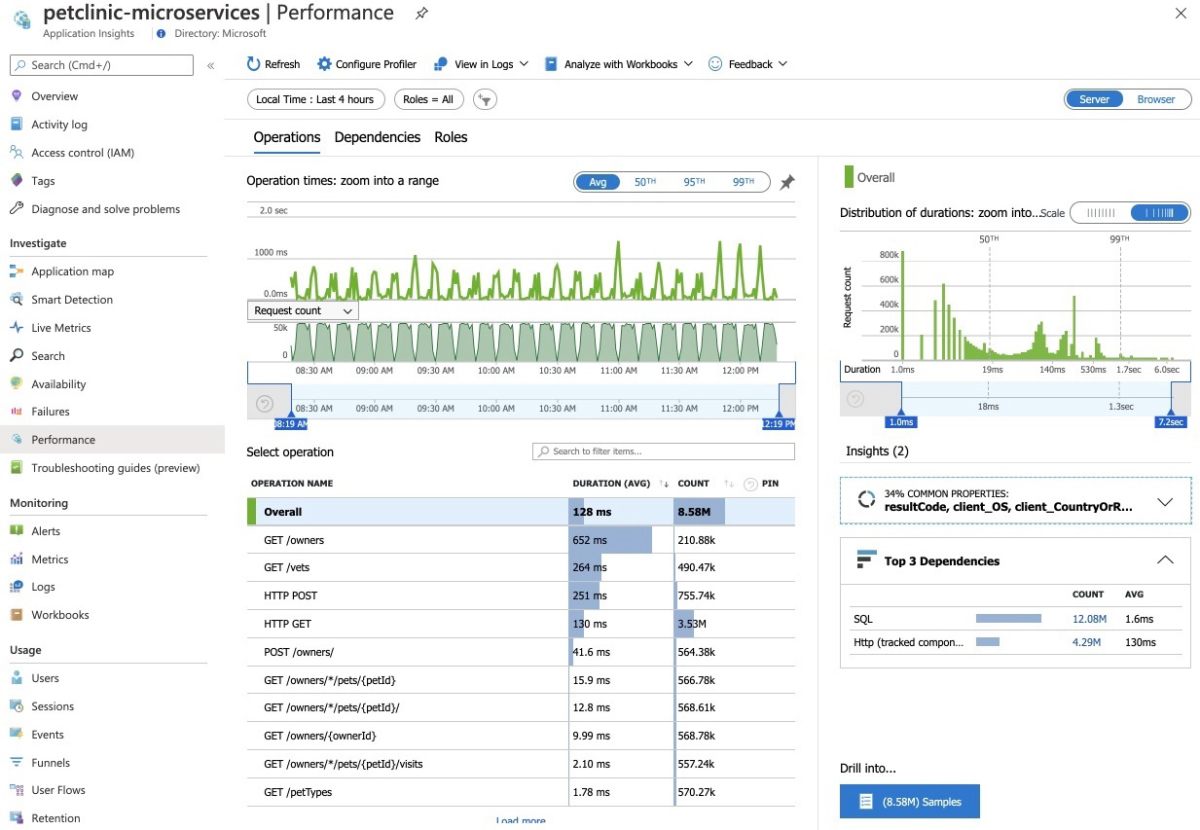Pin the blade next to Performance title
This screenshot has width=1200, height=830.
click(422, 13)
